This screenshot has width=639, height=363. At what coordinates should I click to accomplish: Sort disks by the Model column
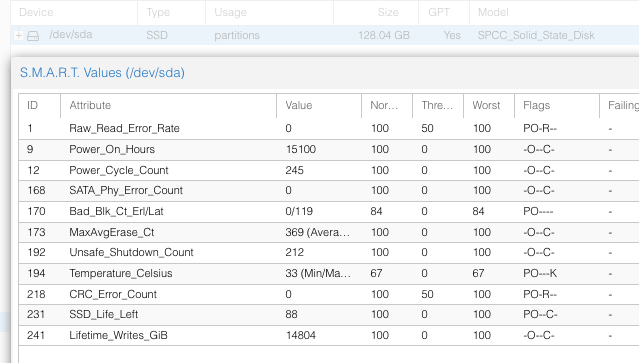[554, 12]
